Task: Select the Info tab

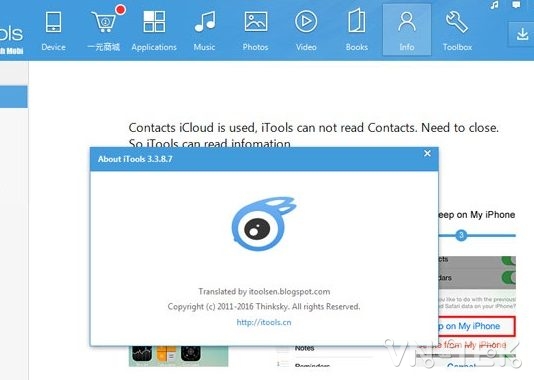Action: pyautogui.click(x=407, y=30)
